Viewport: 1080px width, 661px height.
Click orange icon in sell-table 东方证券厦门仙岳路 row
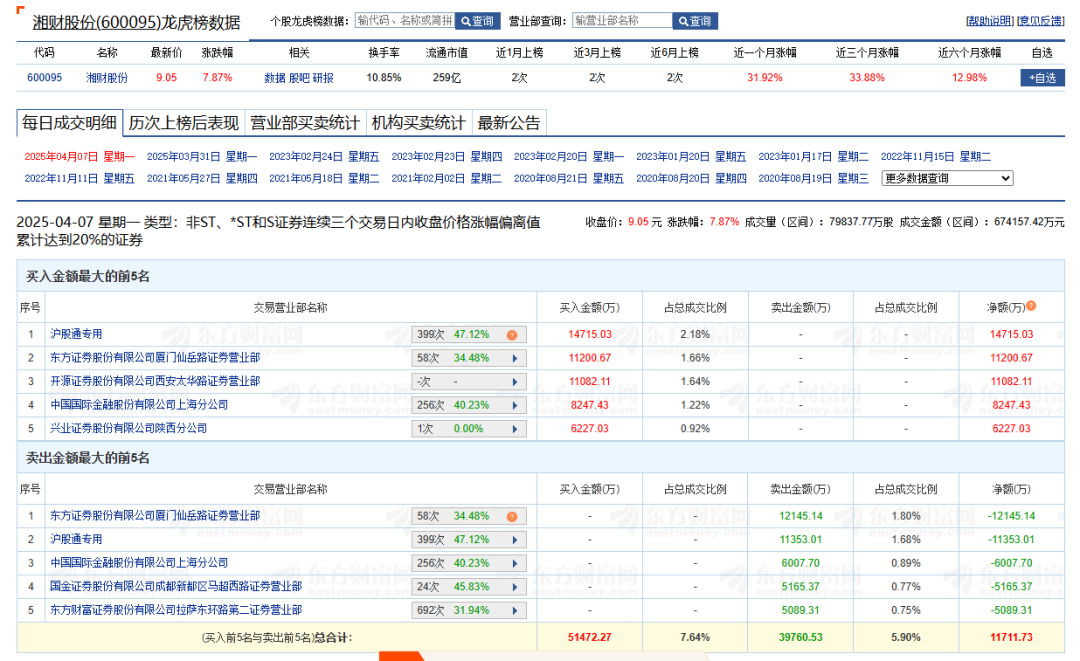click(512, 517)
